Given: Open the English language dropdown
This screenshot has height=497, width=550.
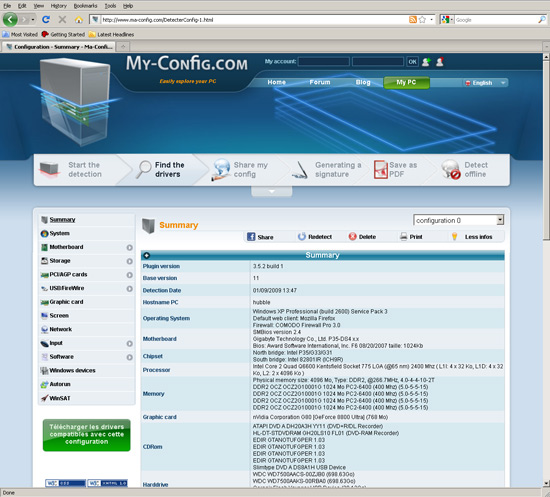Looking at the screenshot, I should tap(485, 83).
